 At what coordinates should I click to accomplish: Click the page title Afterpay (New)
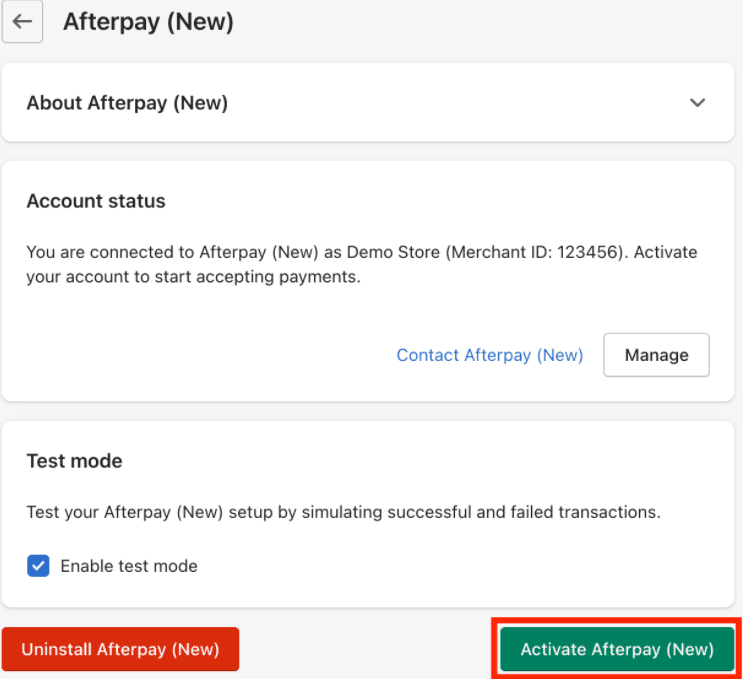coord(148,22)
